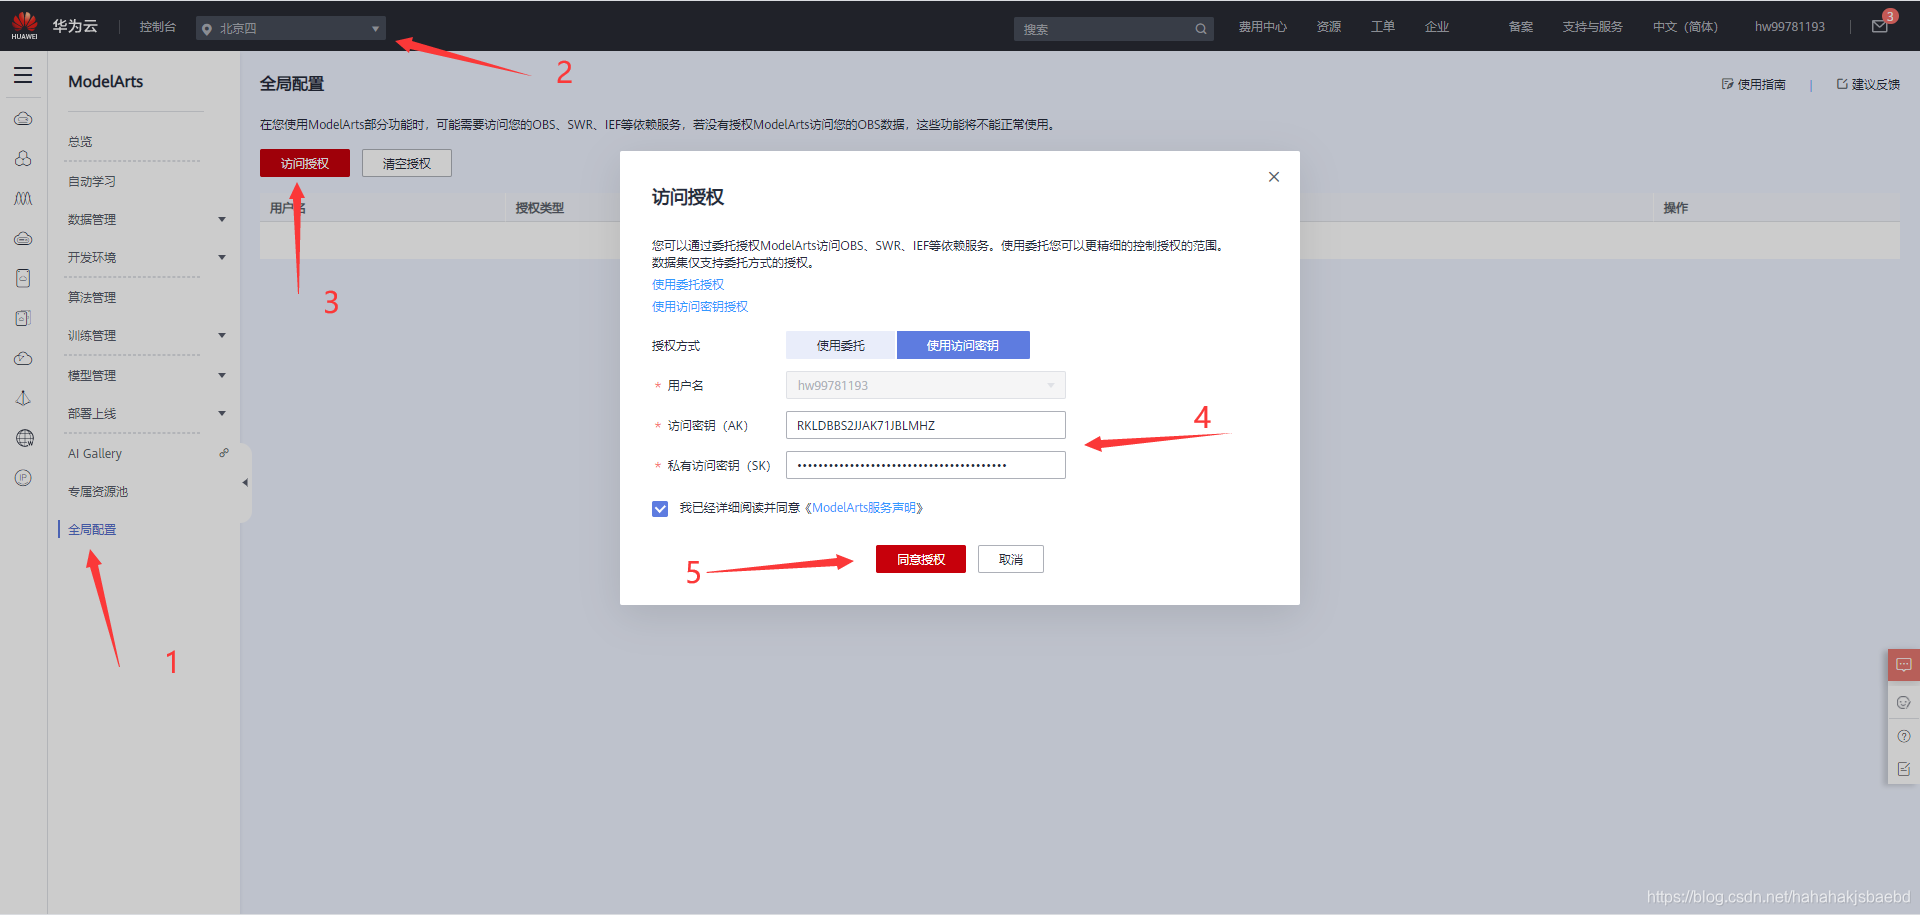Click the wave-shaped sidebar icon
Screen dimensions: 1920x916
(23, 199)
